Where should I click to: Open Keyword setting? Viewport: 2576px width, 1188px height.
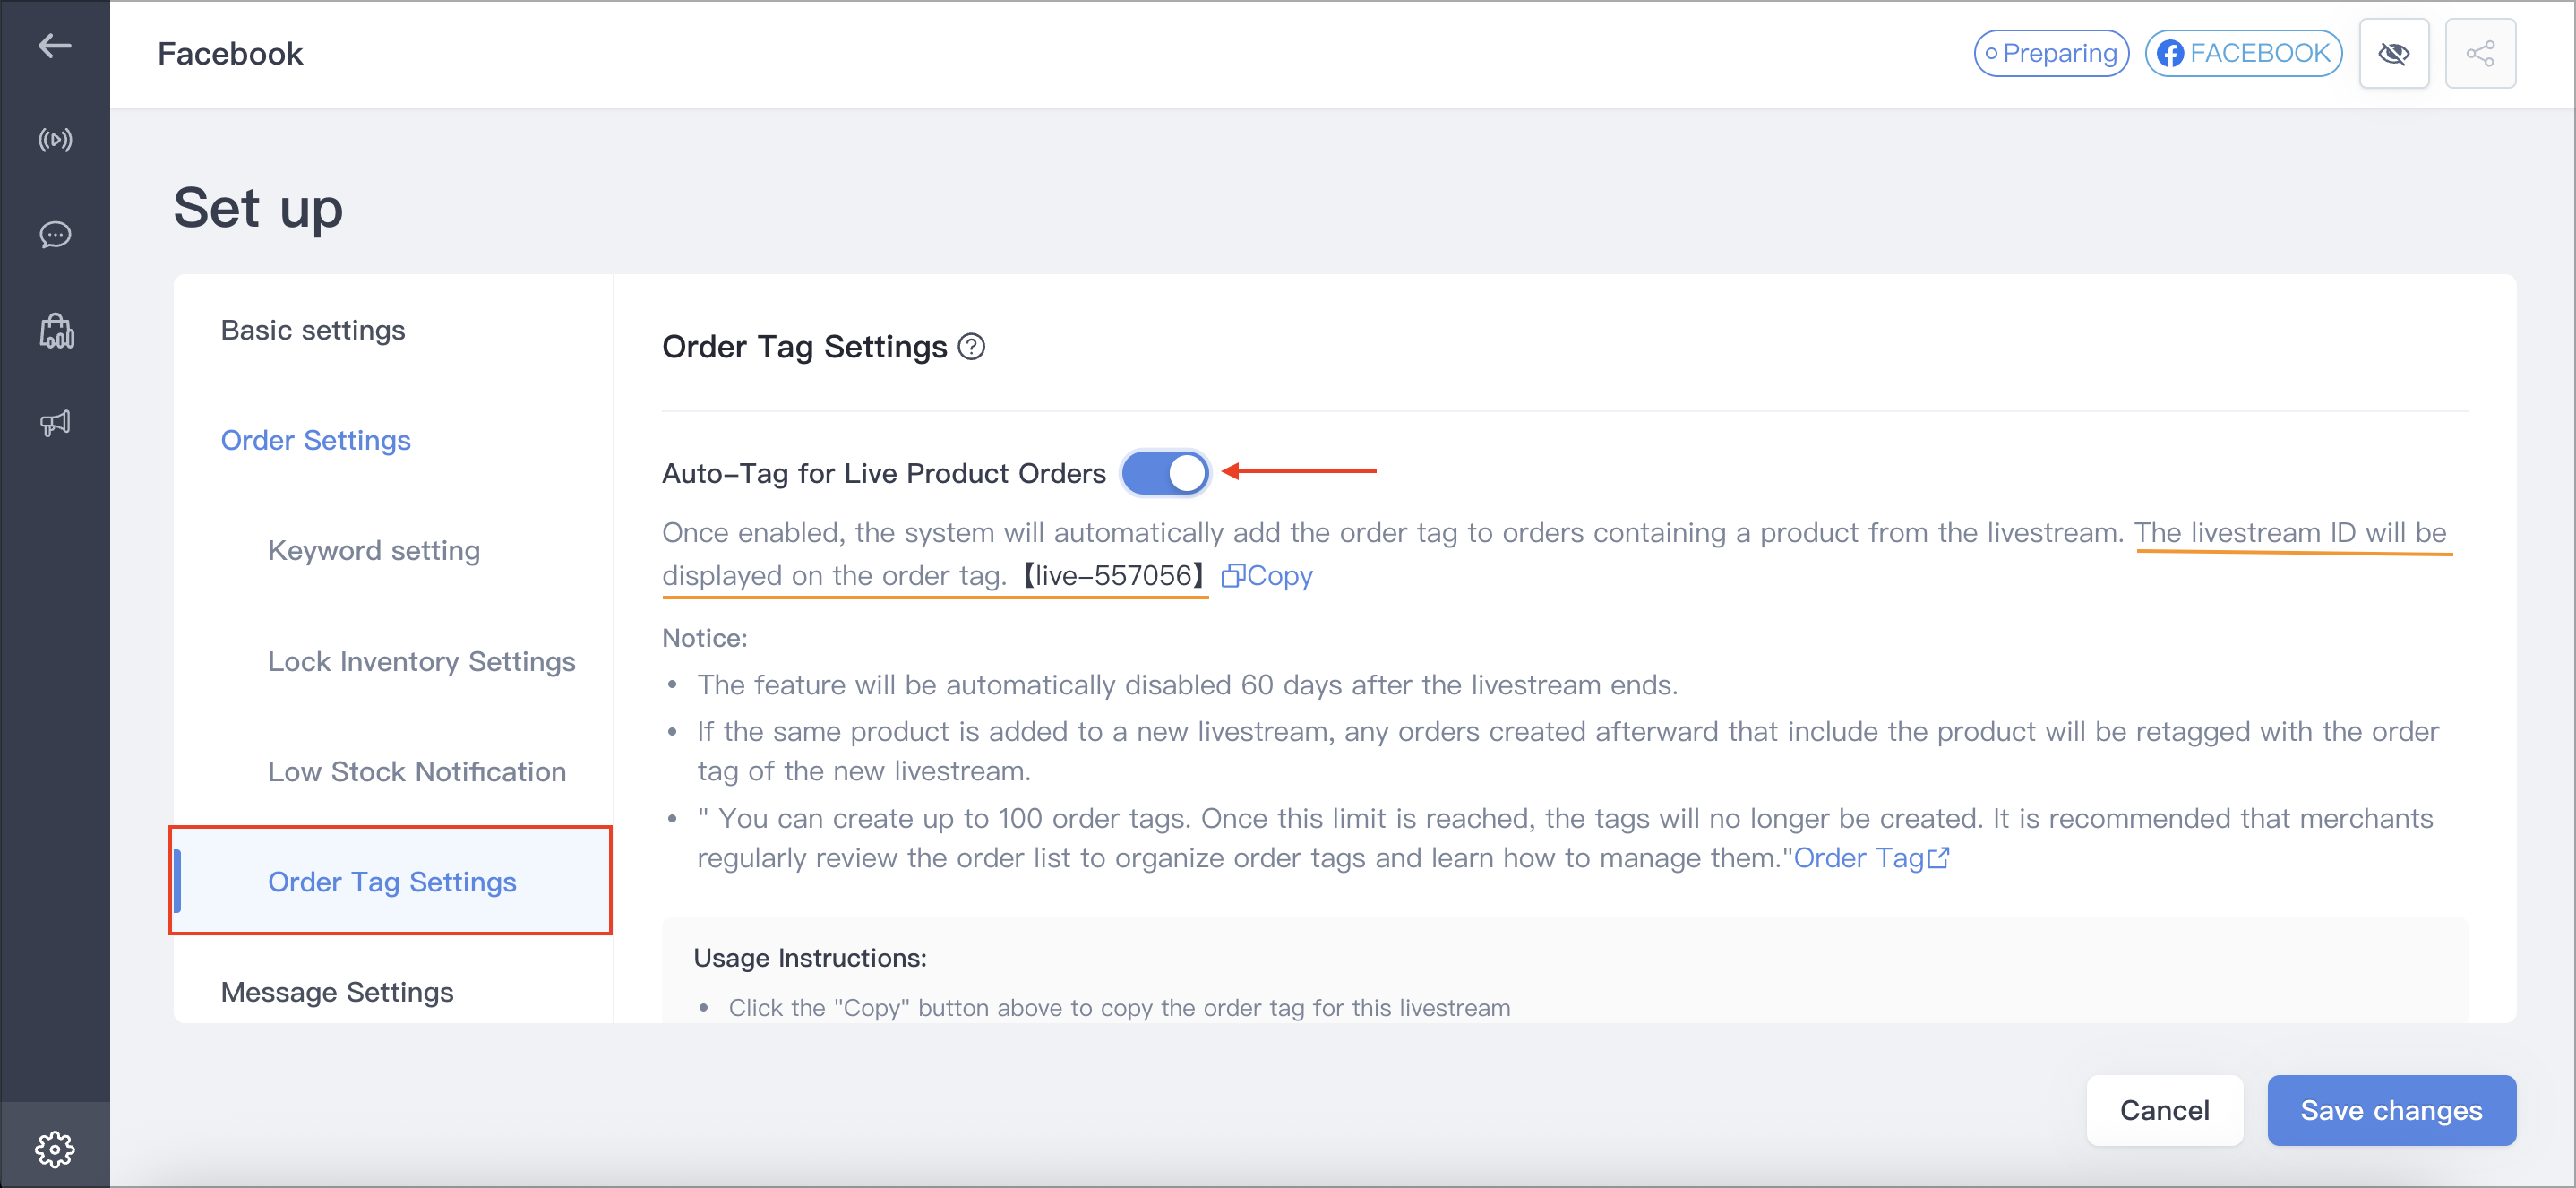[x=374, y=551]
